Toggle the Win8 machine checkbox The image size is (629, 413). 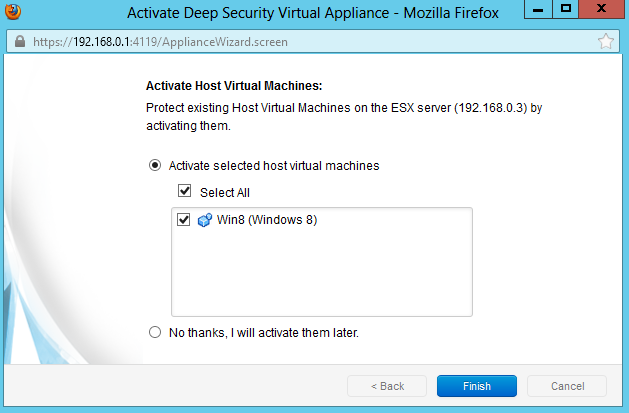pos(184,220)
